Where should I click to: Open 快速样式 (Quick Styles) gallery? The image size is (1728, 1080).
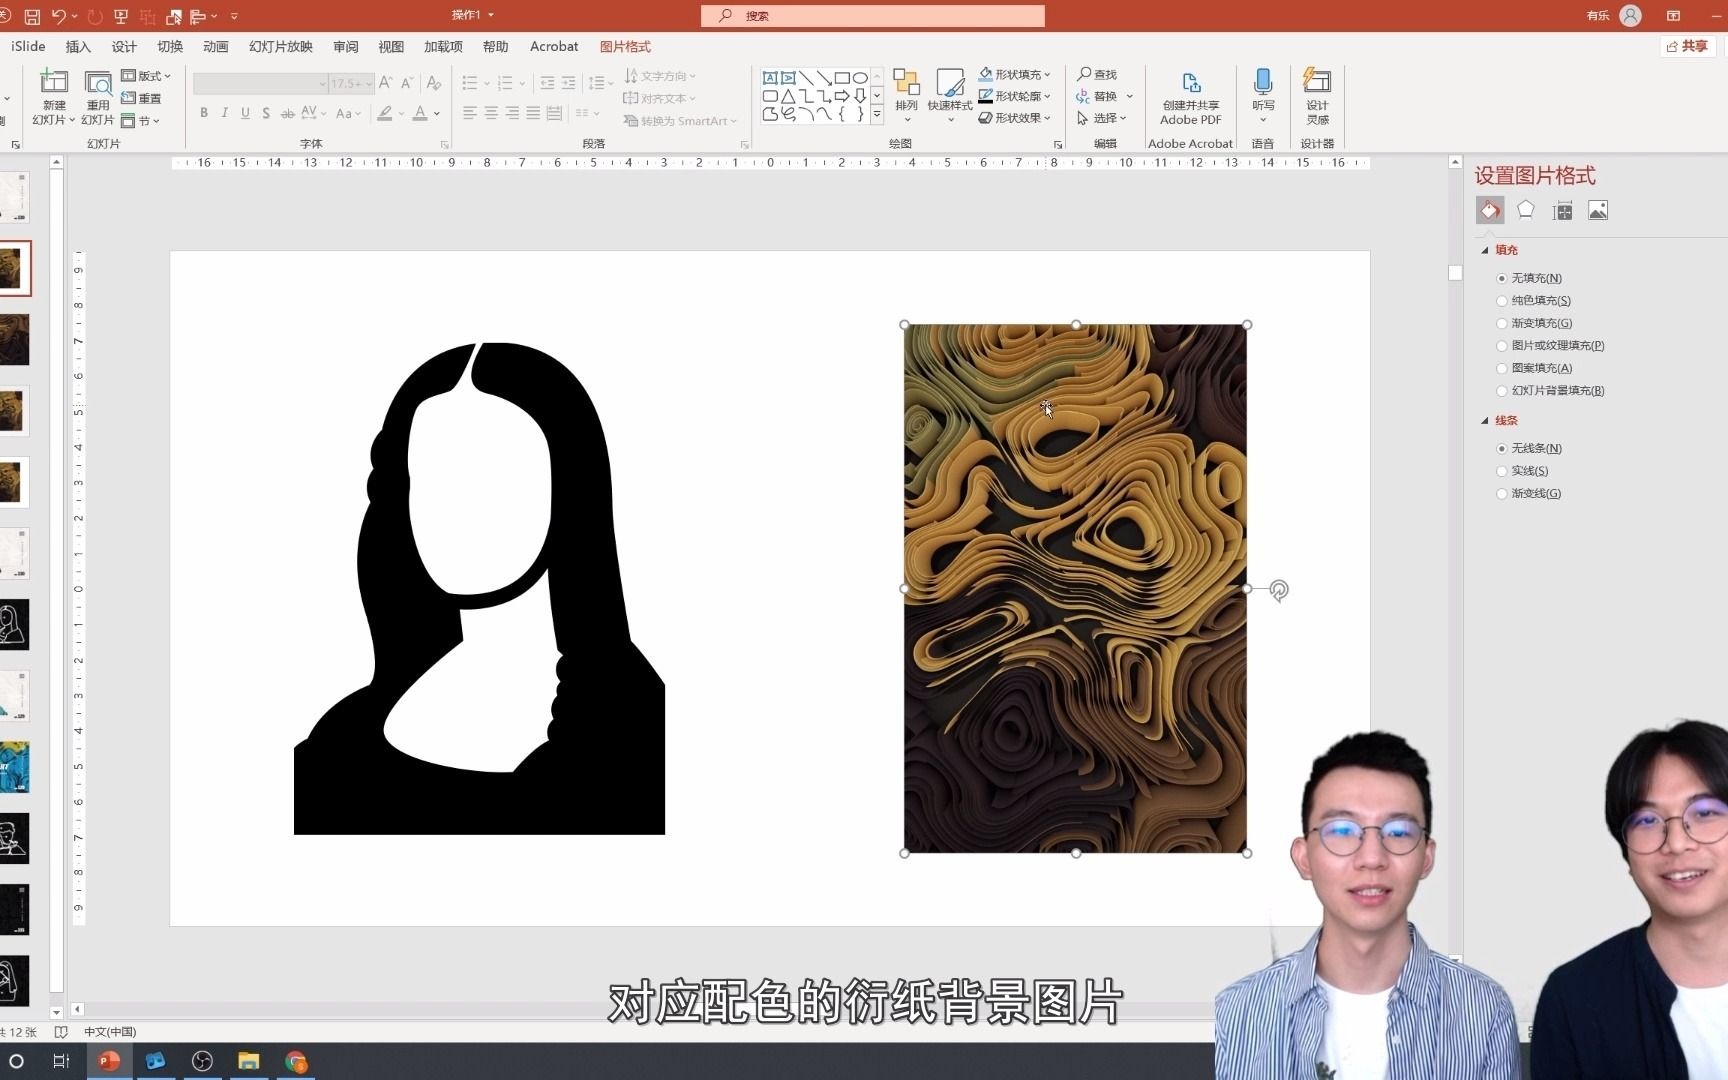pos(949,96)
